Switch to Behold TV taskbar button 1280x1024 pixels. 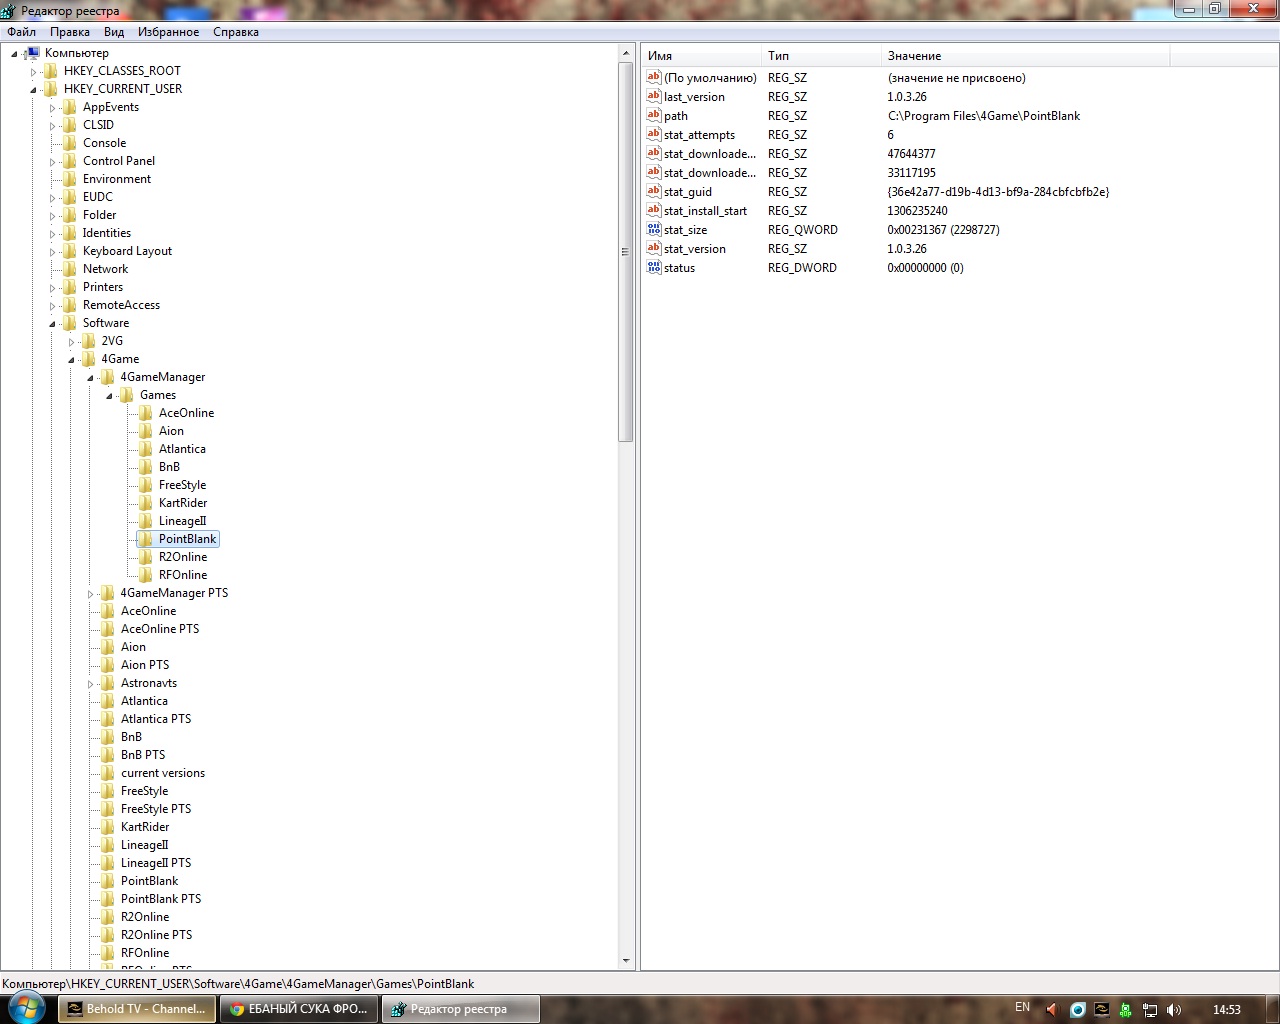(x=136, y=1009)
